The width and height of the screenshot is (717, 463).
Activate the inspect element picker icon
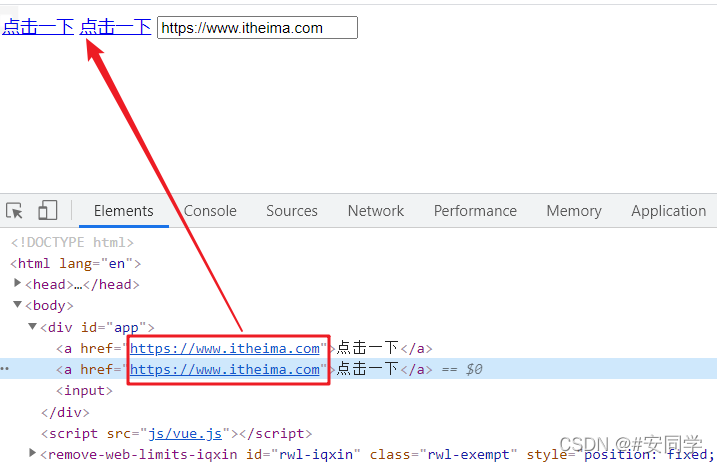click(14, 211)
